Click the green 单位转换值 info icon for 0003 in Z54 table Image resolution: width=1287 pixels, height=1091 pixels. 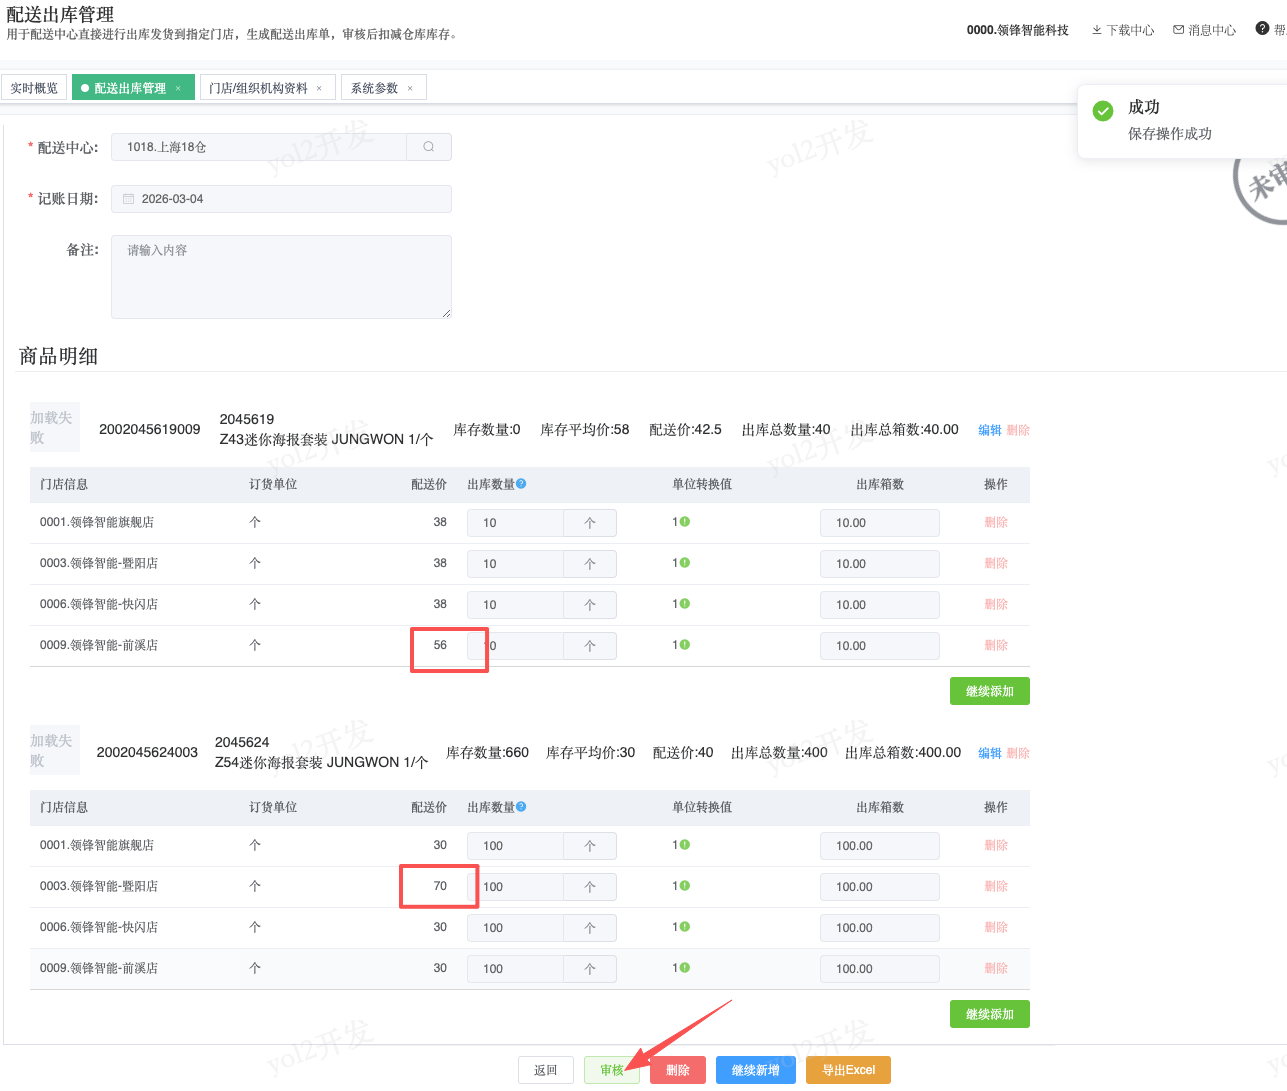tap(685, 886)
